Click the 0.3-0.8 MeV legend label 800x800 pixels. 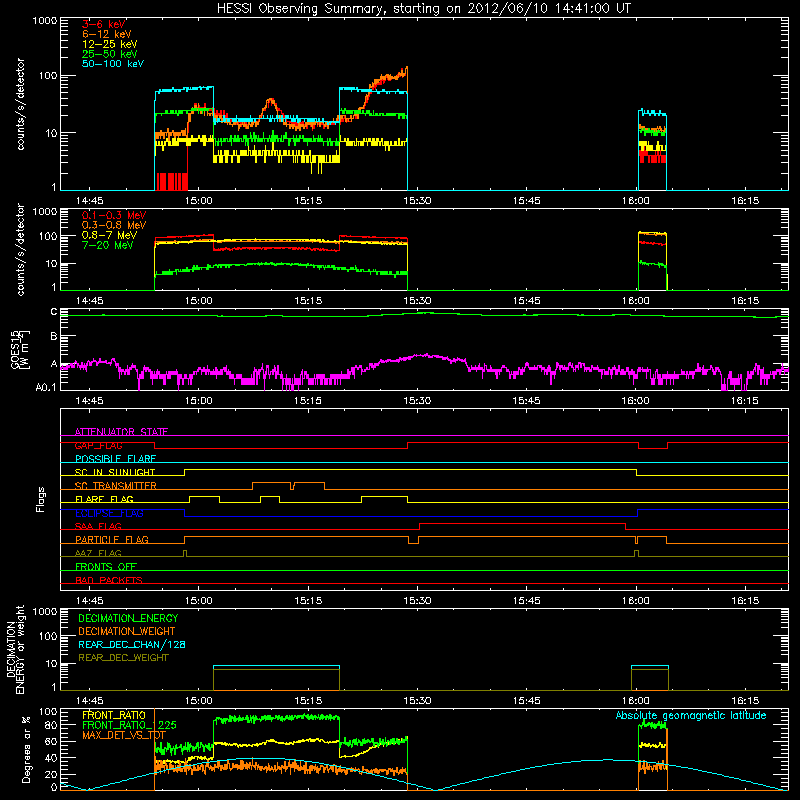114,225
